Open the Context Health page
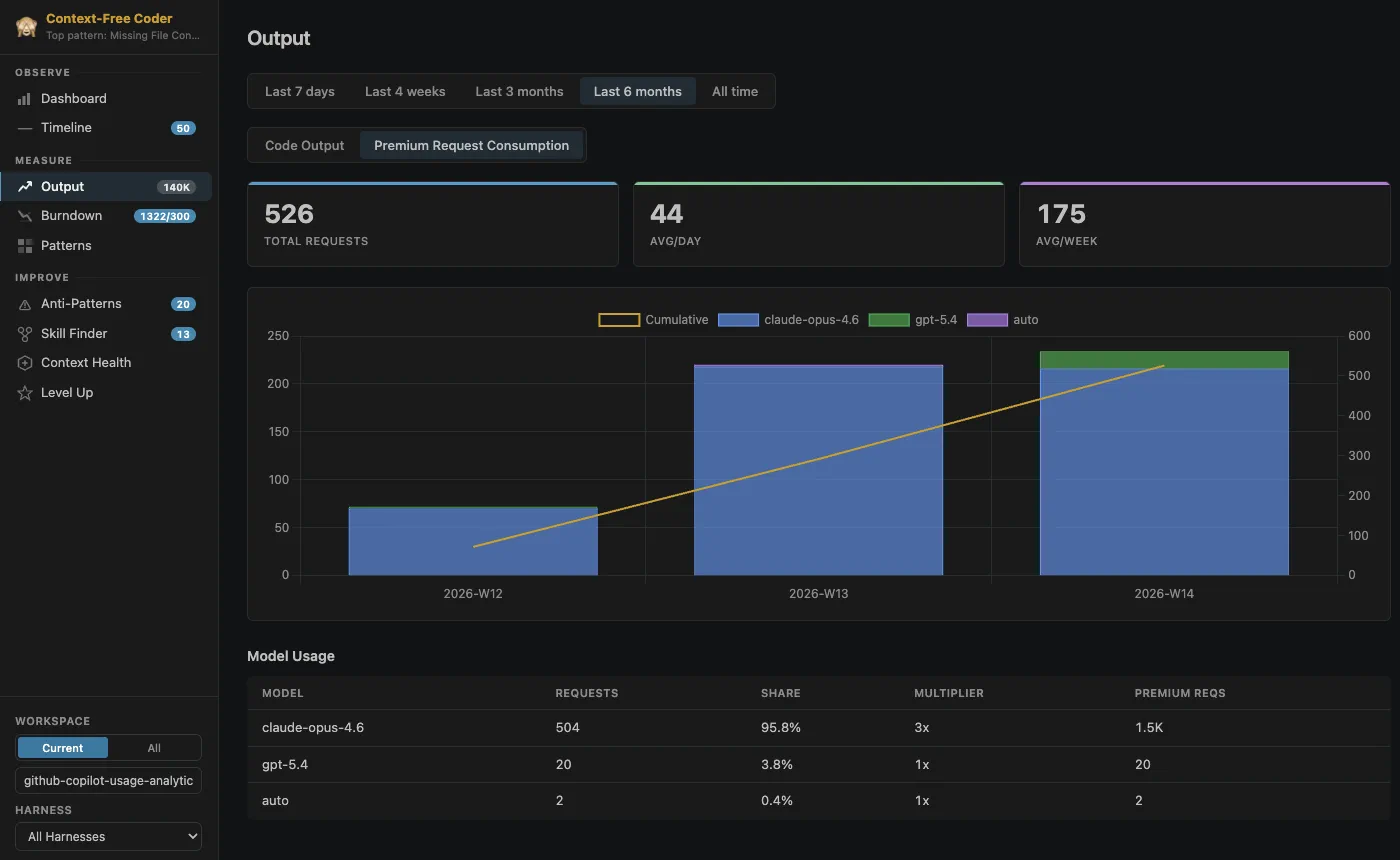Screen dimensions: 1400x860 click(106, 363)
